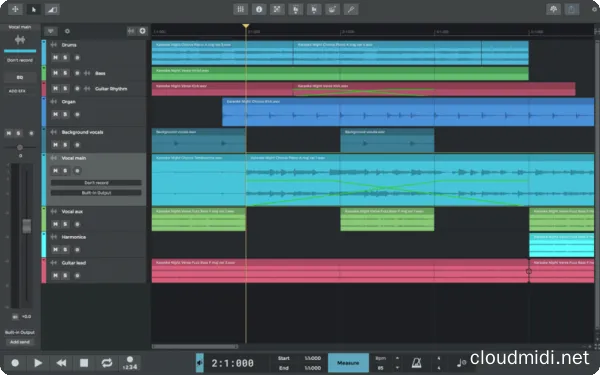The width and height of the screenshot is (600, 375).
Task: Mute the Vocal main track
Action: pos(55,171)
